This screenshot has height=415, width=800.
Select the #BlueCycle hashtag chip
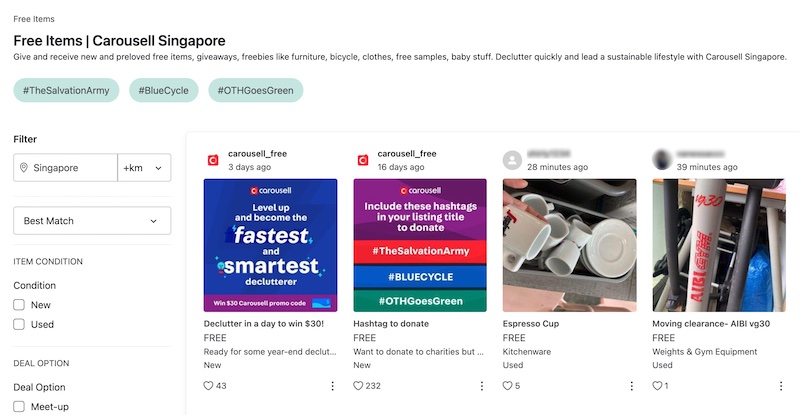click(163, 91)
